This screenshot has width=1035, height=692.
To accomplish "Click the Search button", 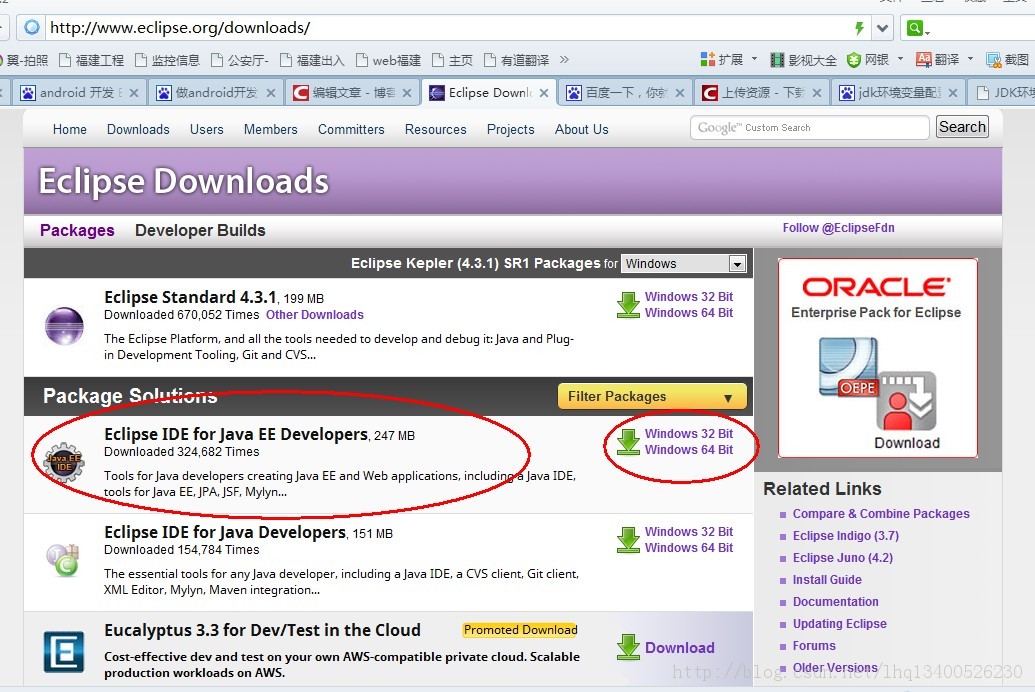I will point(961,126).
